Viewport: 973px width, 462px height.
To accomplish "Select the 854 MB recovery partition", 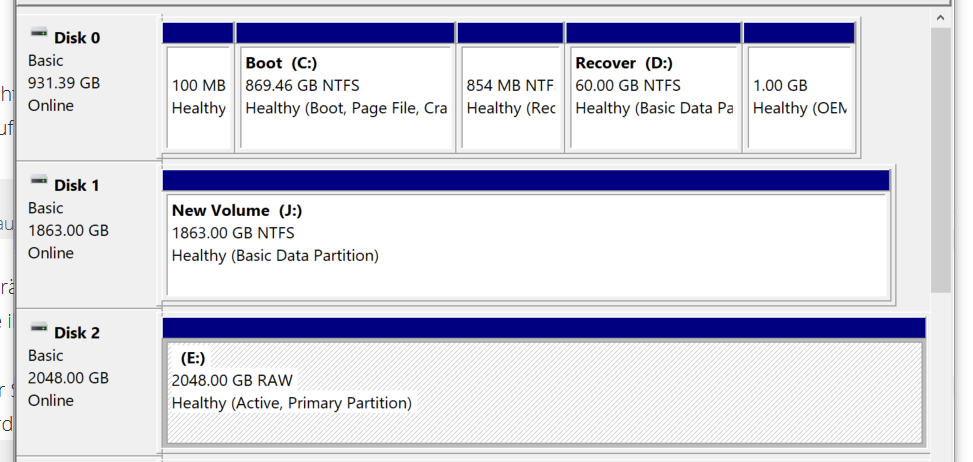I will click(x=510, y=97).
